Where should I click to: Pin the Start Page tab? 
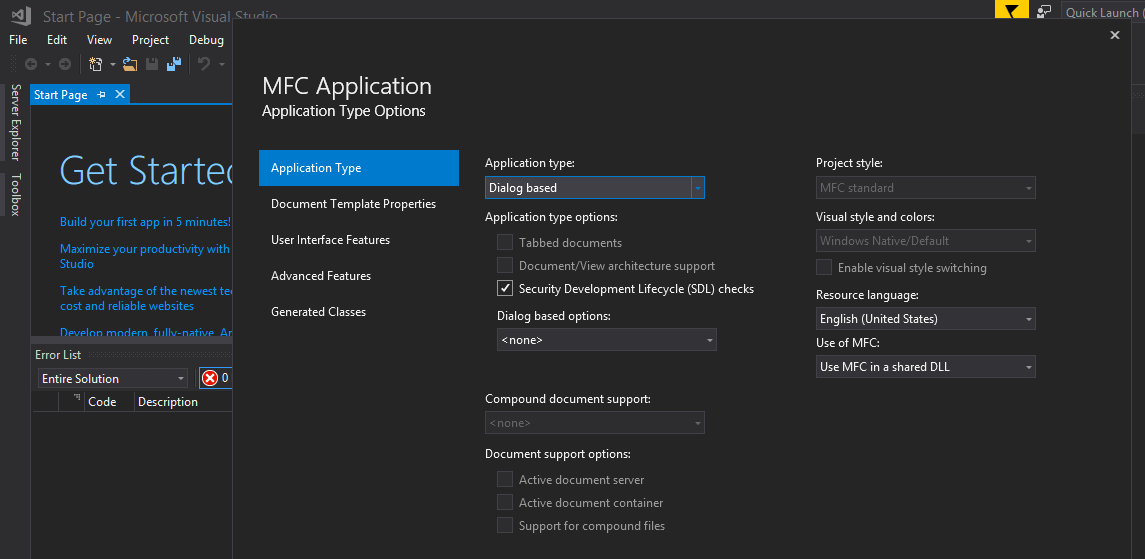tap(102, 95)
